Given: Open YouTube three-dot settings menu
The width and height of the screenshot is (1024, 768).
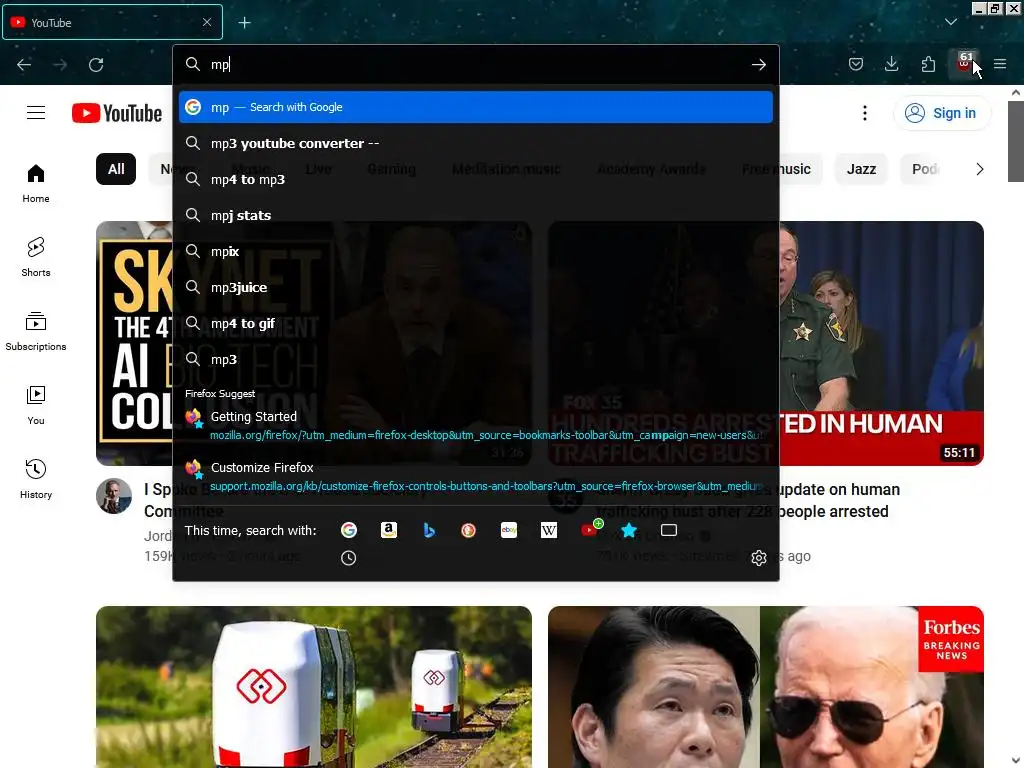Looking at the screenshot, I should 865,113.
